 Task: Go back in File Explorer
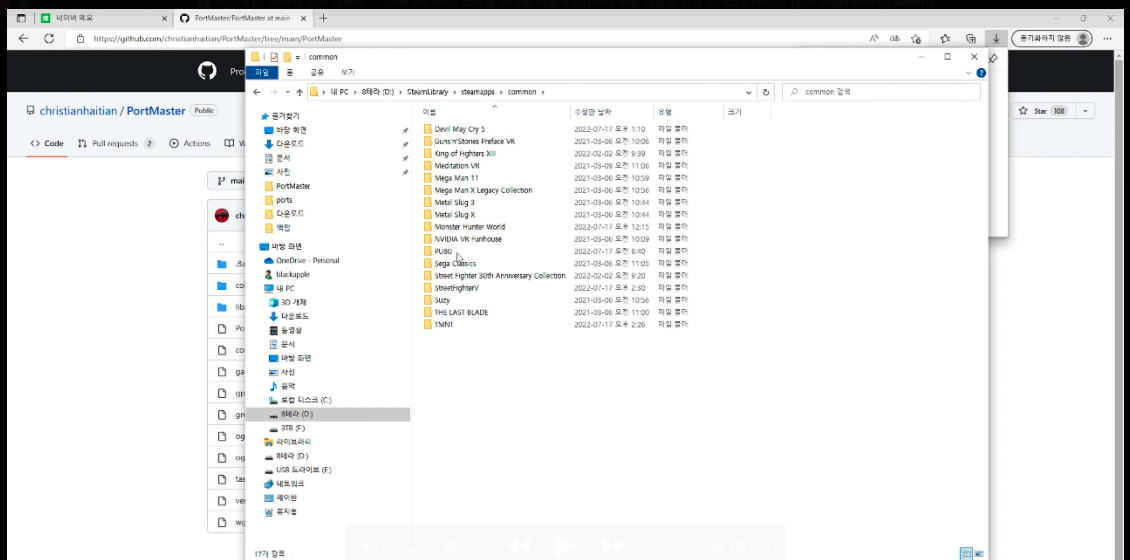click(x=257, y=92)
